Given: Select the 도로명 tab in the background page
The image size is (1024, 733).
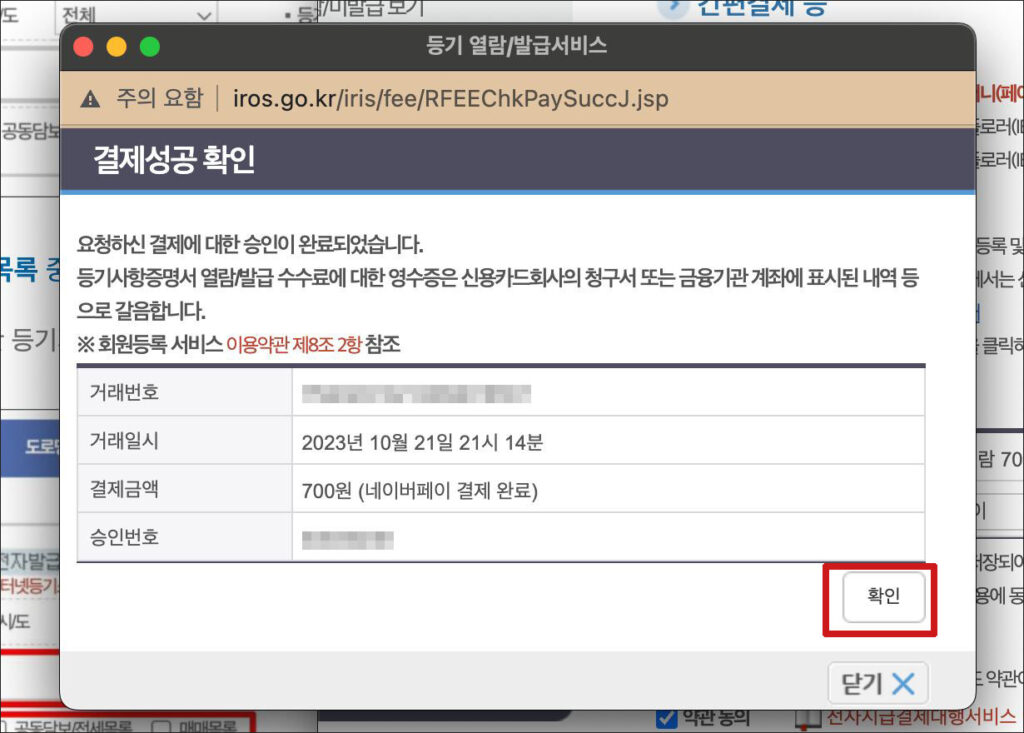Looking at the screenshot, I should 40,446.
